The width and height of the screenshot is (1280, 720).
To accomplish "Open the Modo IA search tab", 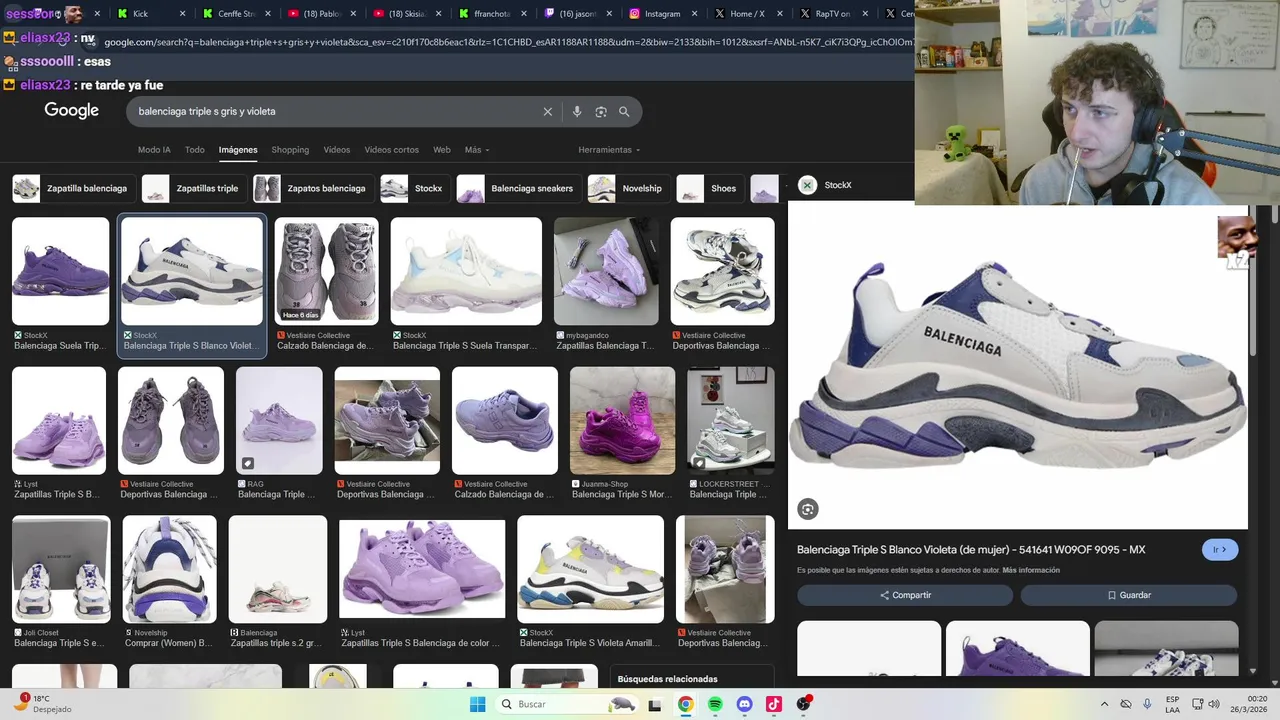I will tap(154, 150).
